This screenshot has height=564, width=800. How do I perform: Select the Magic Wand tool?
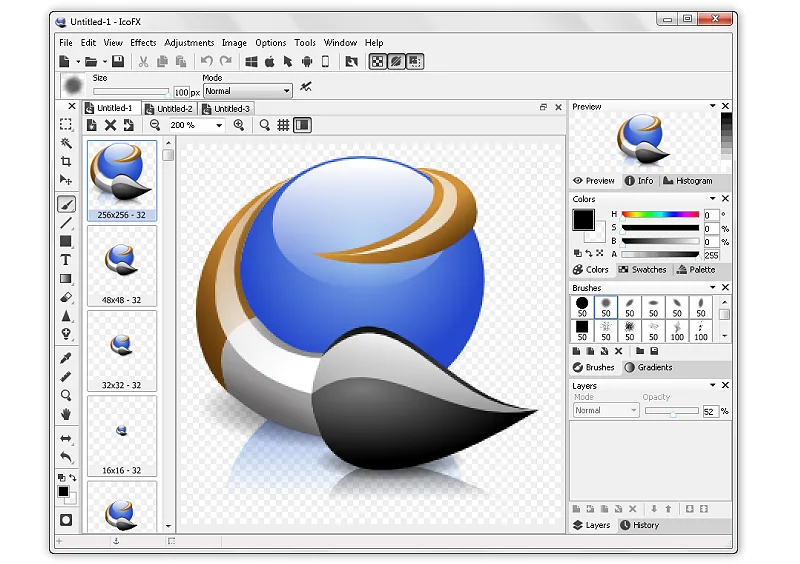click(x=66, y=143)
